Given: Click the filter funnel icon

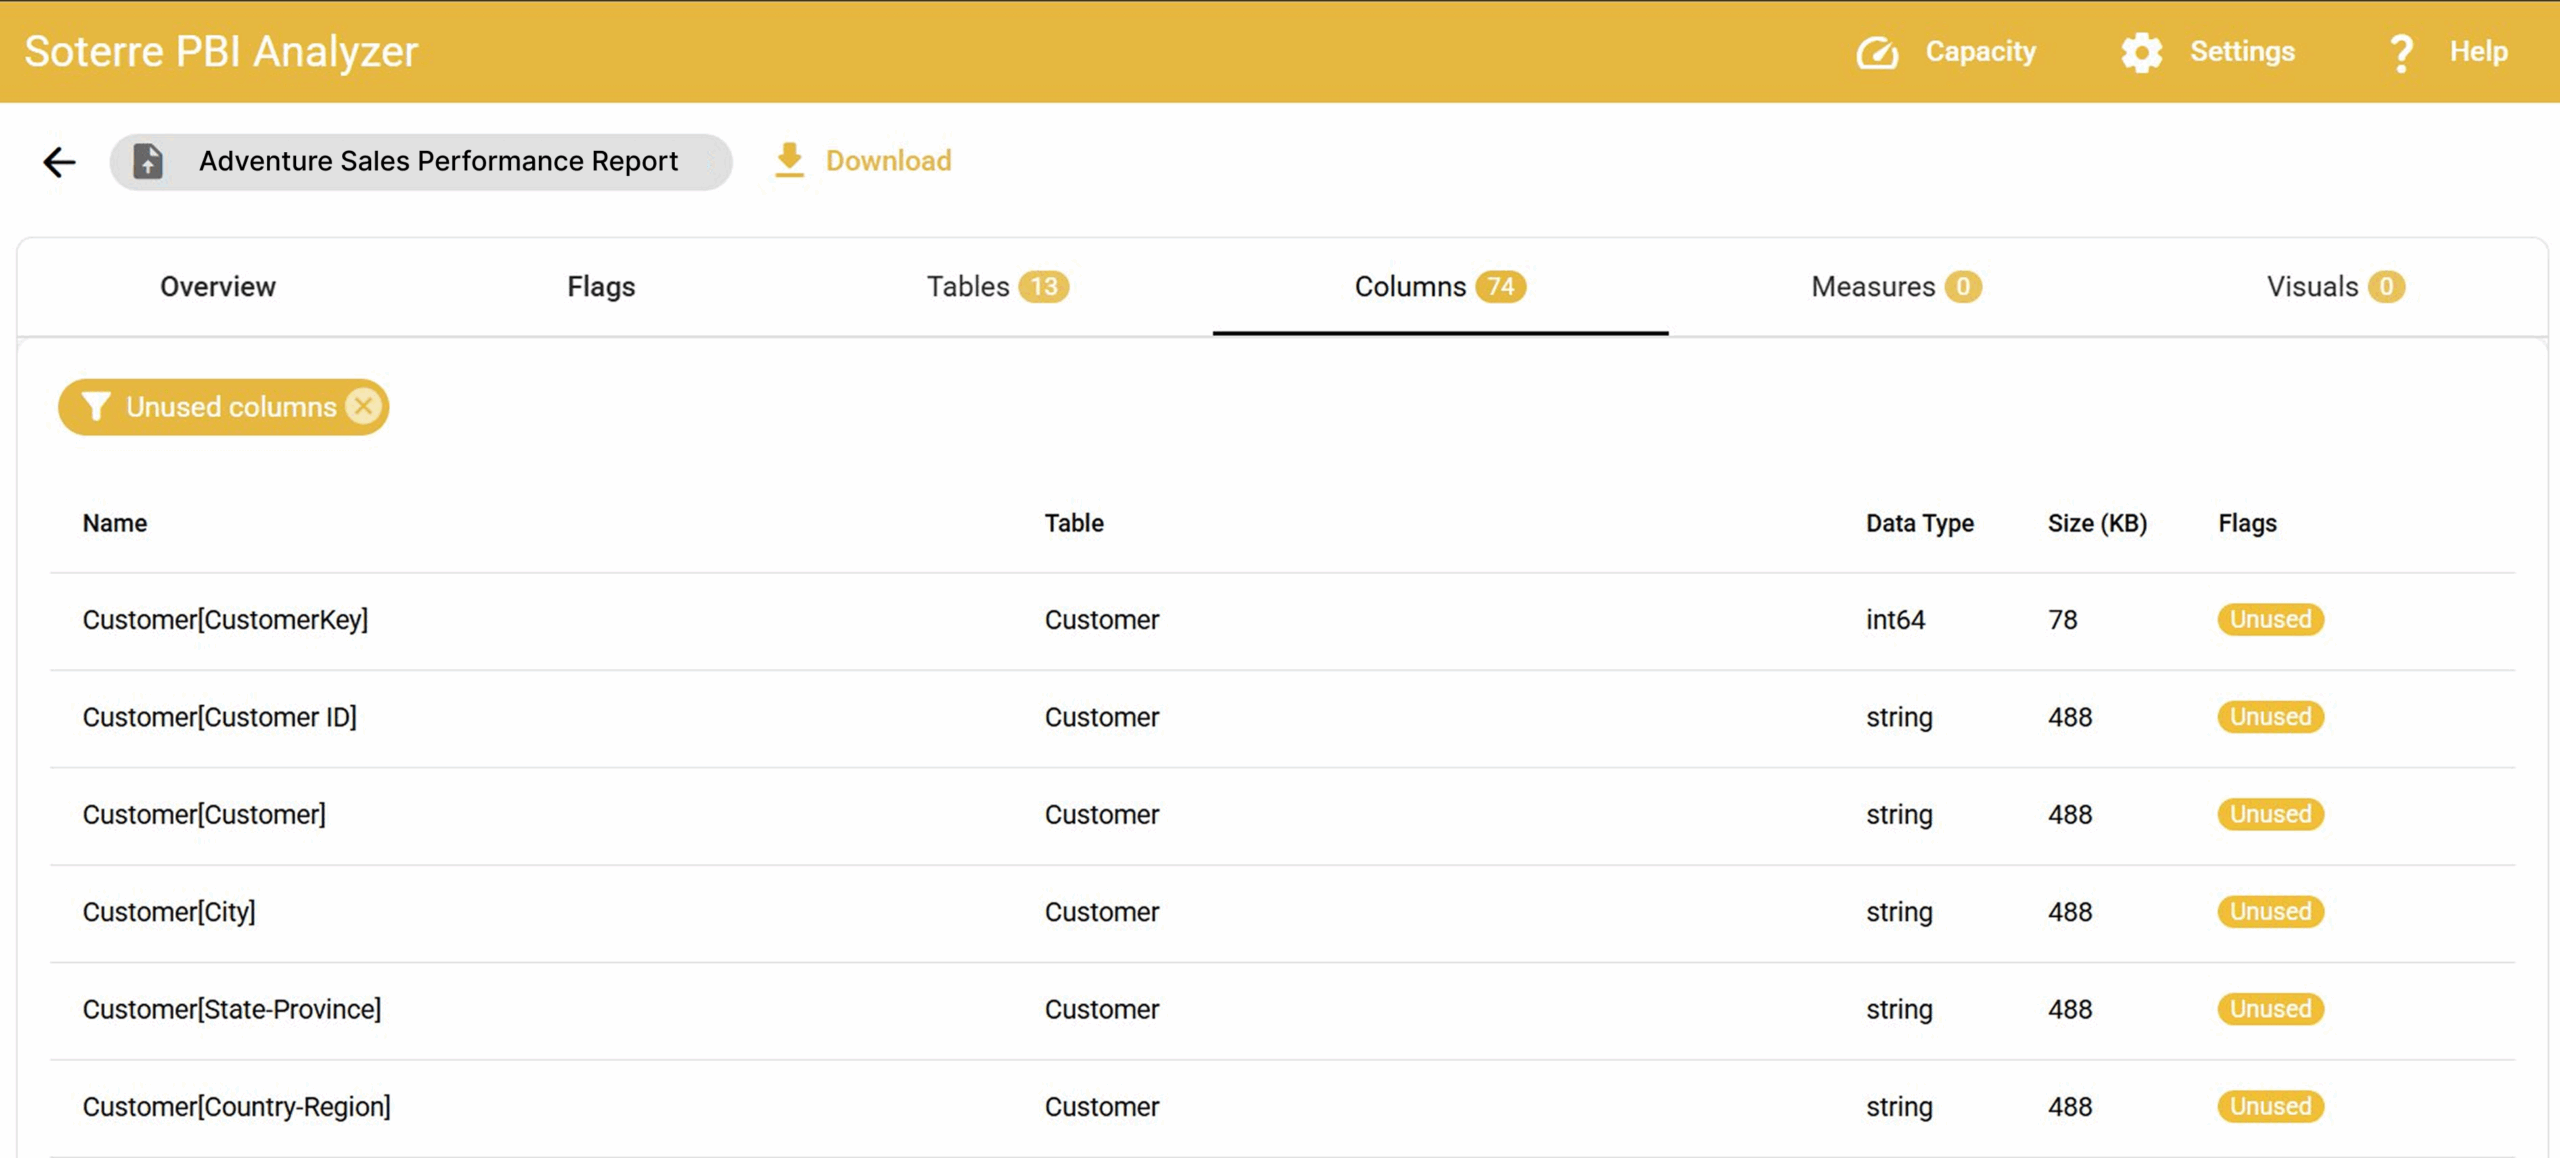Looking at the screenshot, I should click(96, 406).
